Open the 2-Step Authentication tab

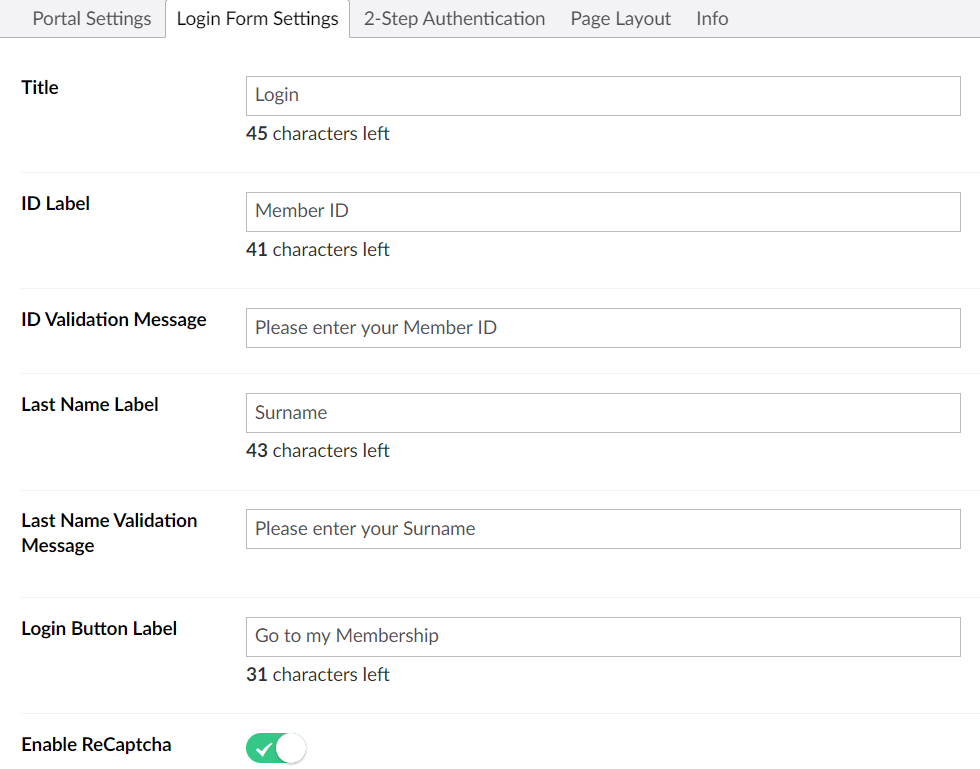pyautogui.click(x=454, y=18)
